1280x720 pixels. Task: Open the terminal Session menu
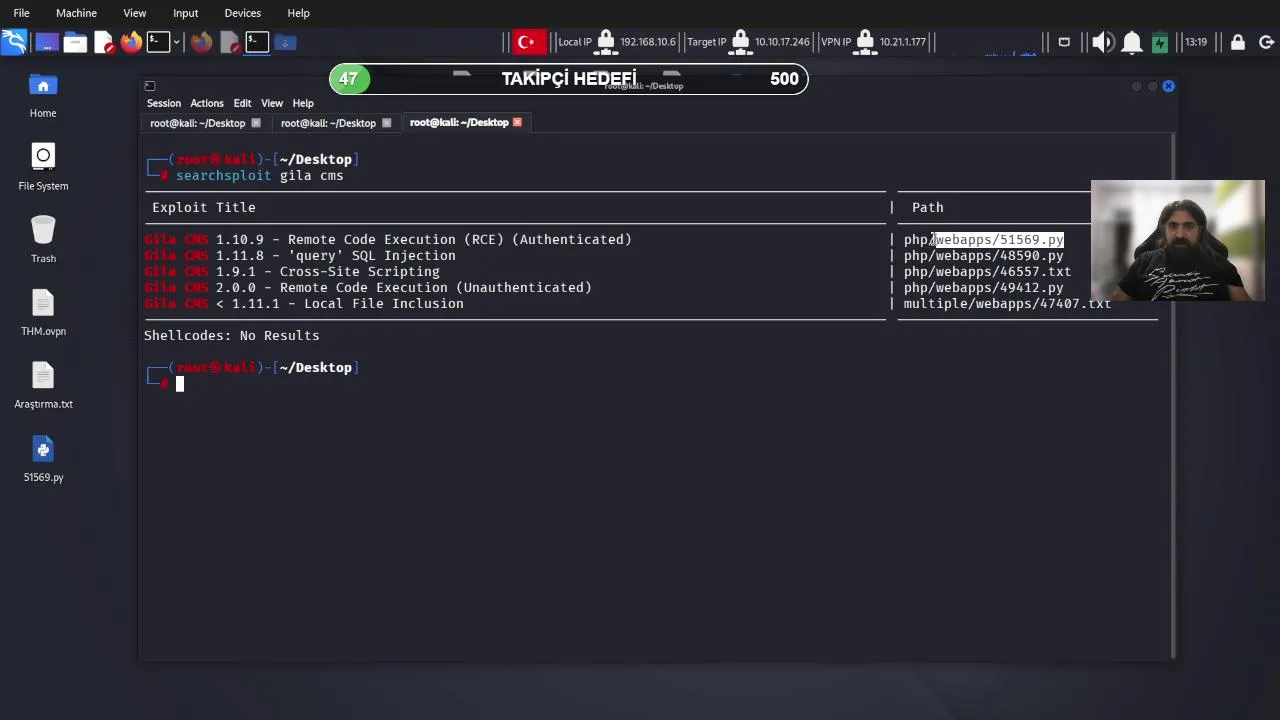164,103
